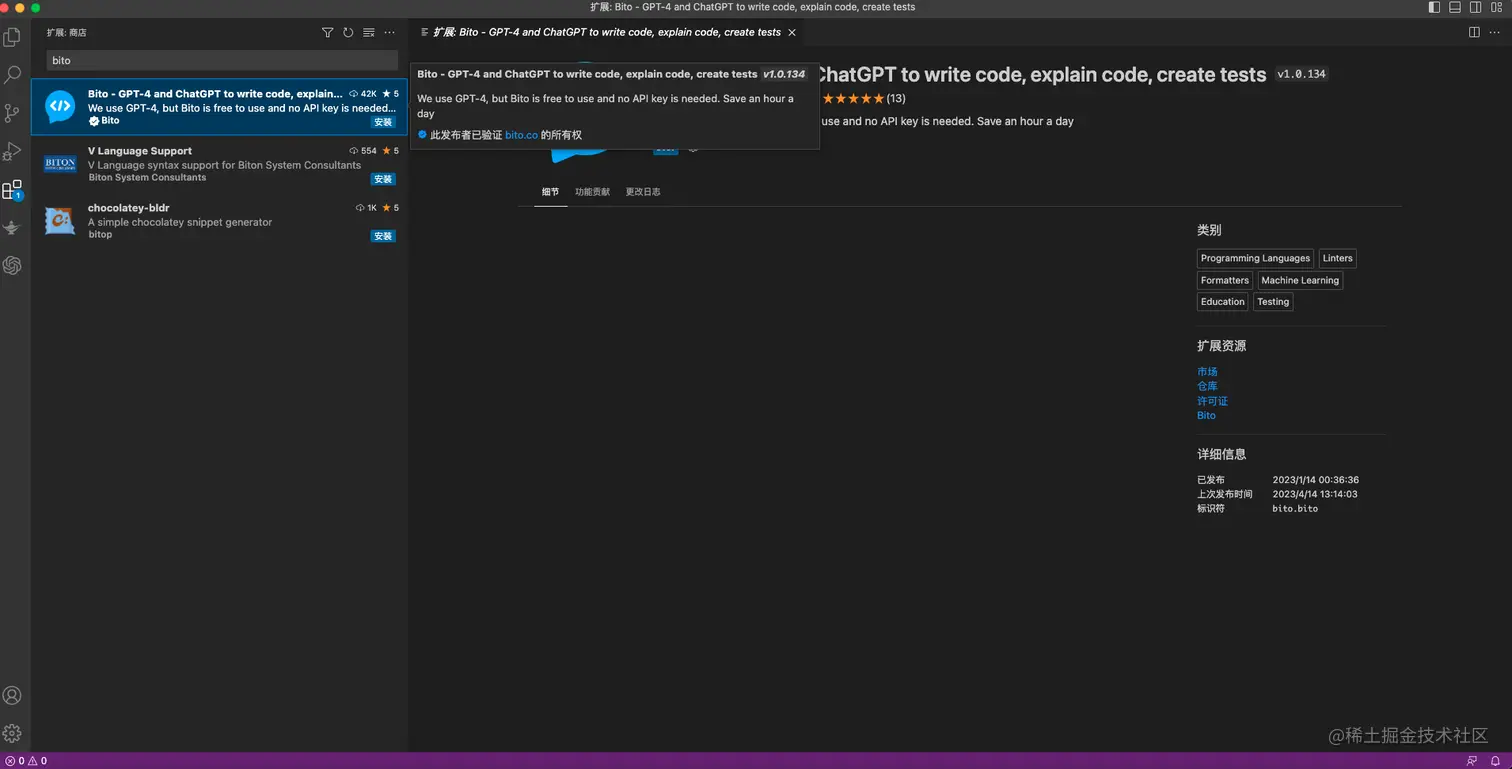The height and width of the screenshot is (769, 1512).
Task: Select the Bito GPT-4 extension in results
Action: point(219,106)
